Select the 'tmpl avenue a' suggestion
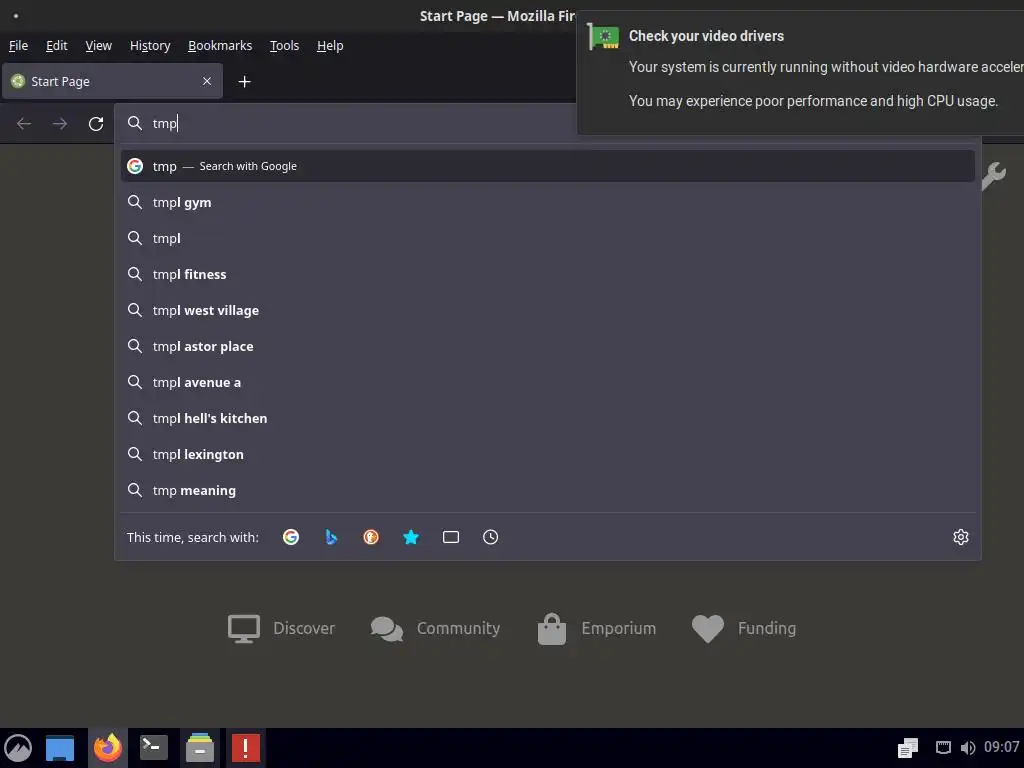The image size is (1024, 768). click(548, 382)
